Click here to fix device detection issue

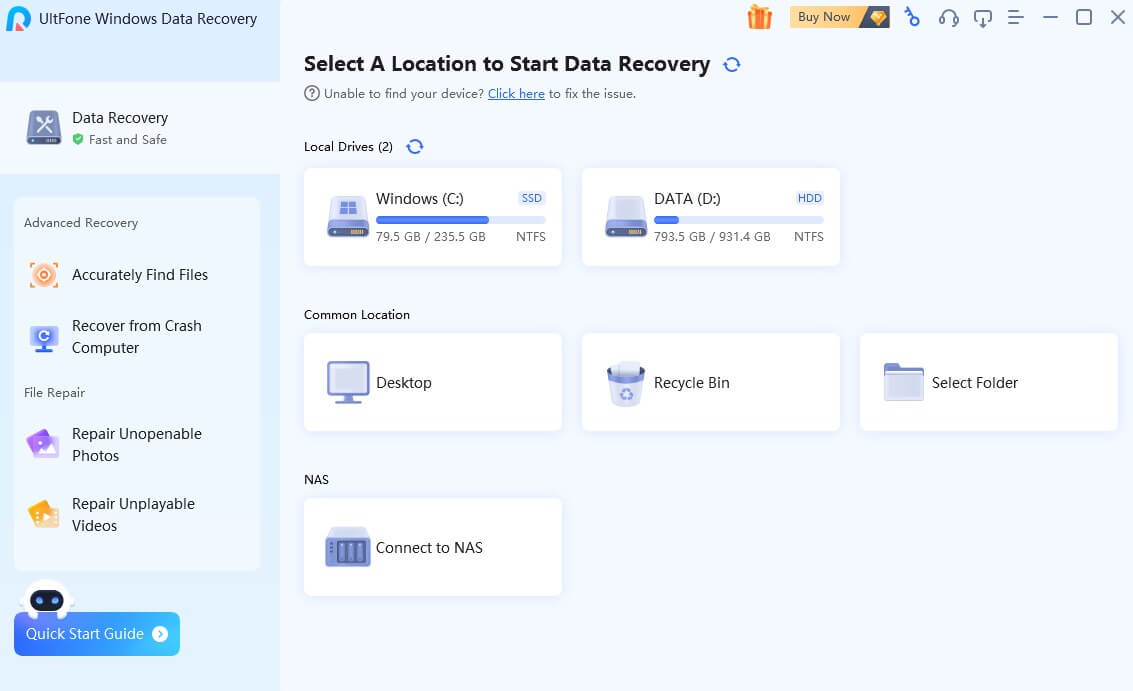point(516,93)
